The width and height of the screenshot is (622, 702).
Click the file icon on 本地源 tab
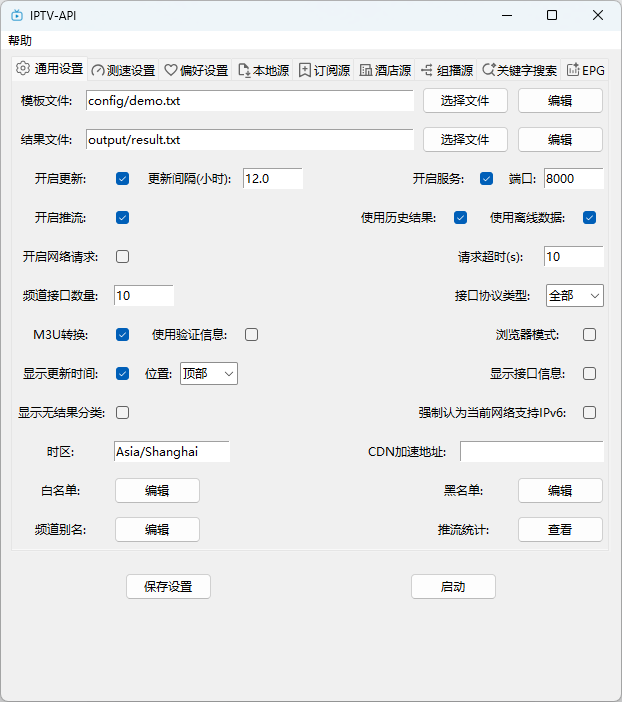point(244,70)
